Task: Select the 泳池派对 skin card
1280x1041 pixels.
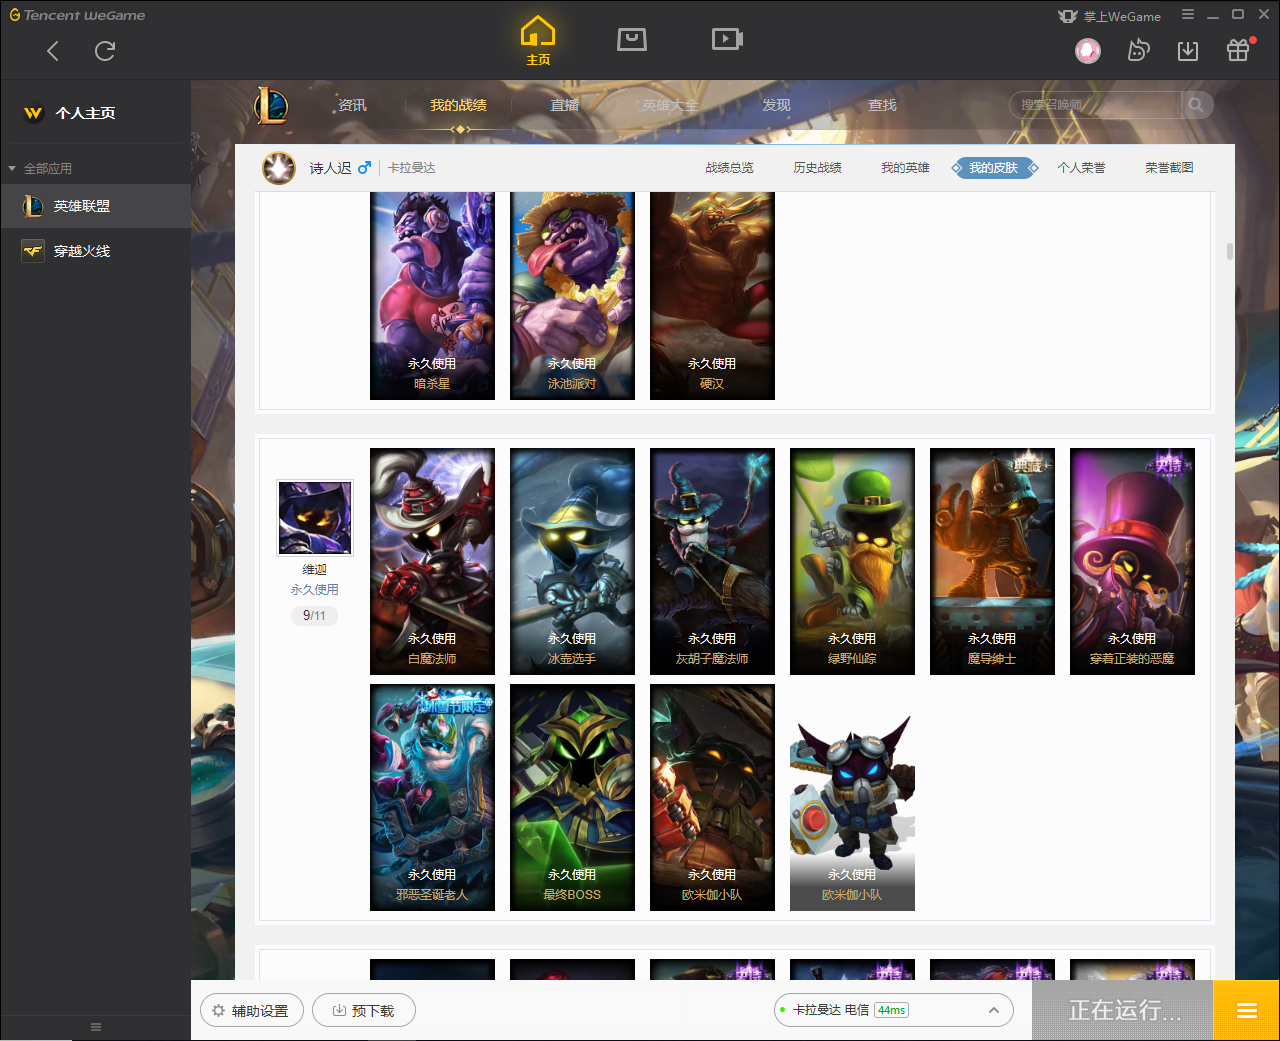Action: click(572, 296)
